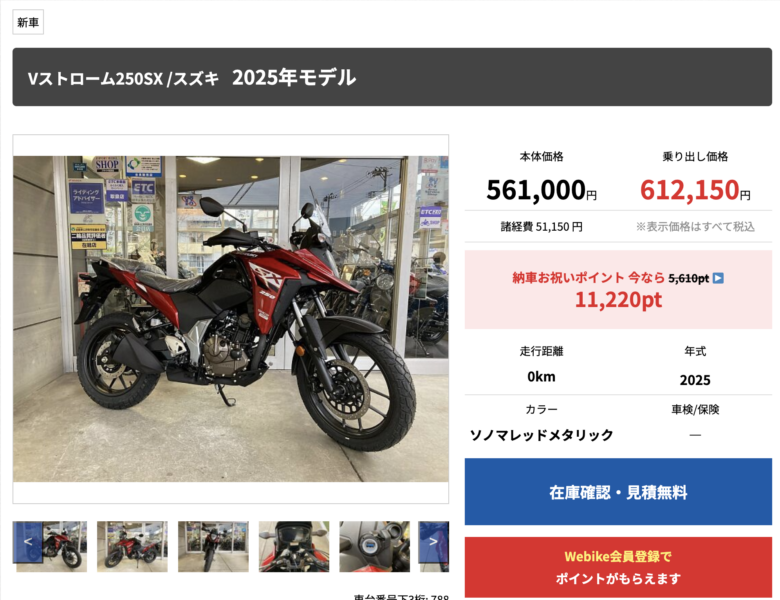Viewport: 780px width, 600px height.
Task: Click the ソノマレッドメタリック color name
Action: click(541, 435)
